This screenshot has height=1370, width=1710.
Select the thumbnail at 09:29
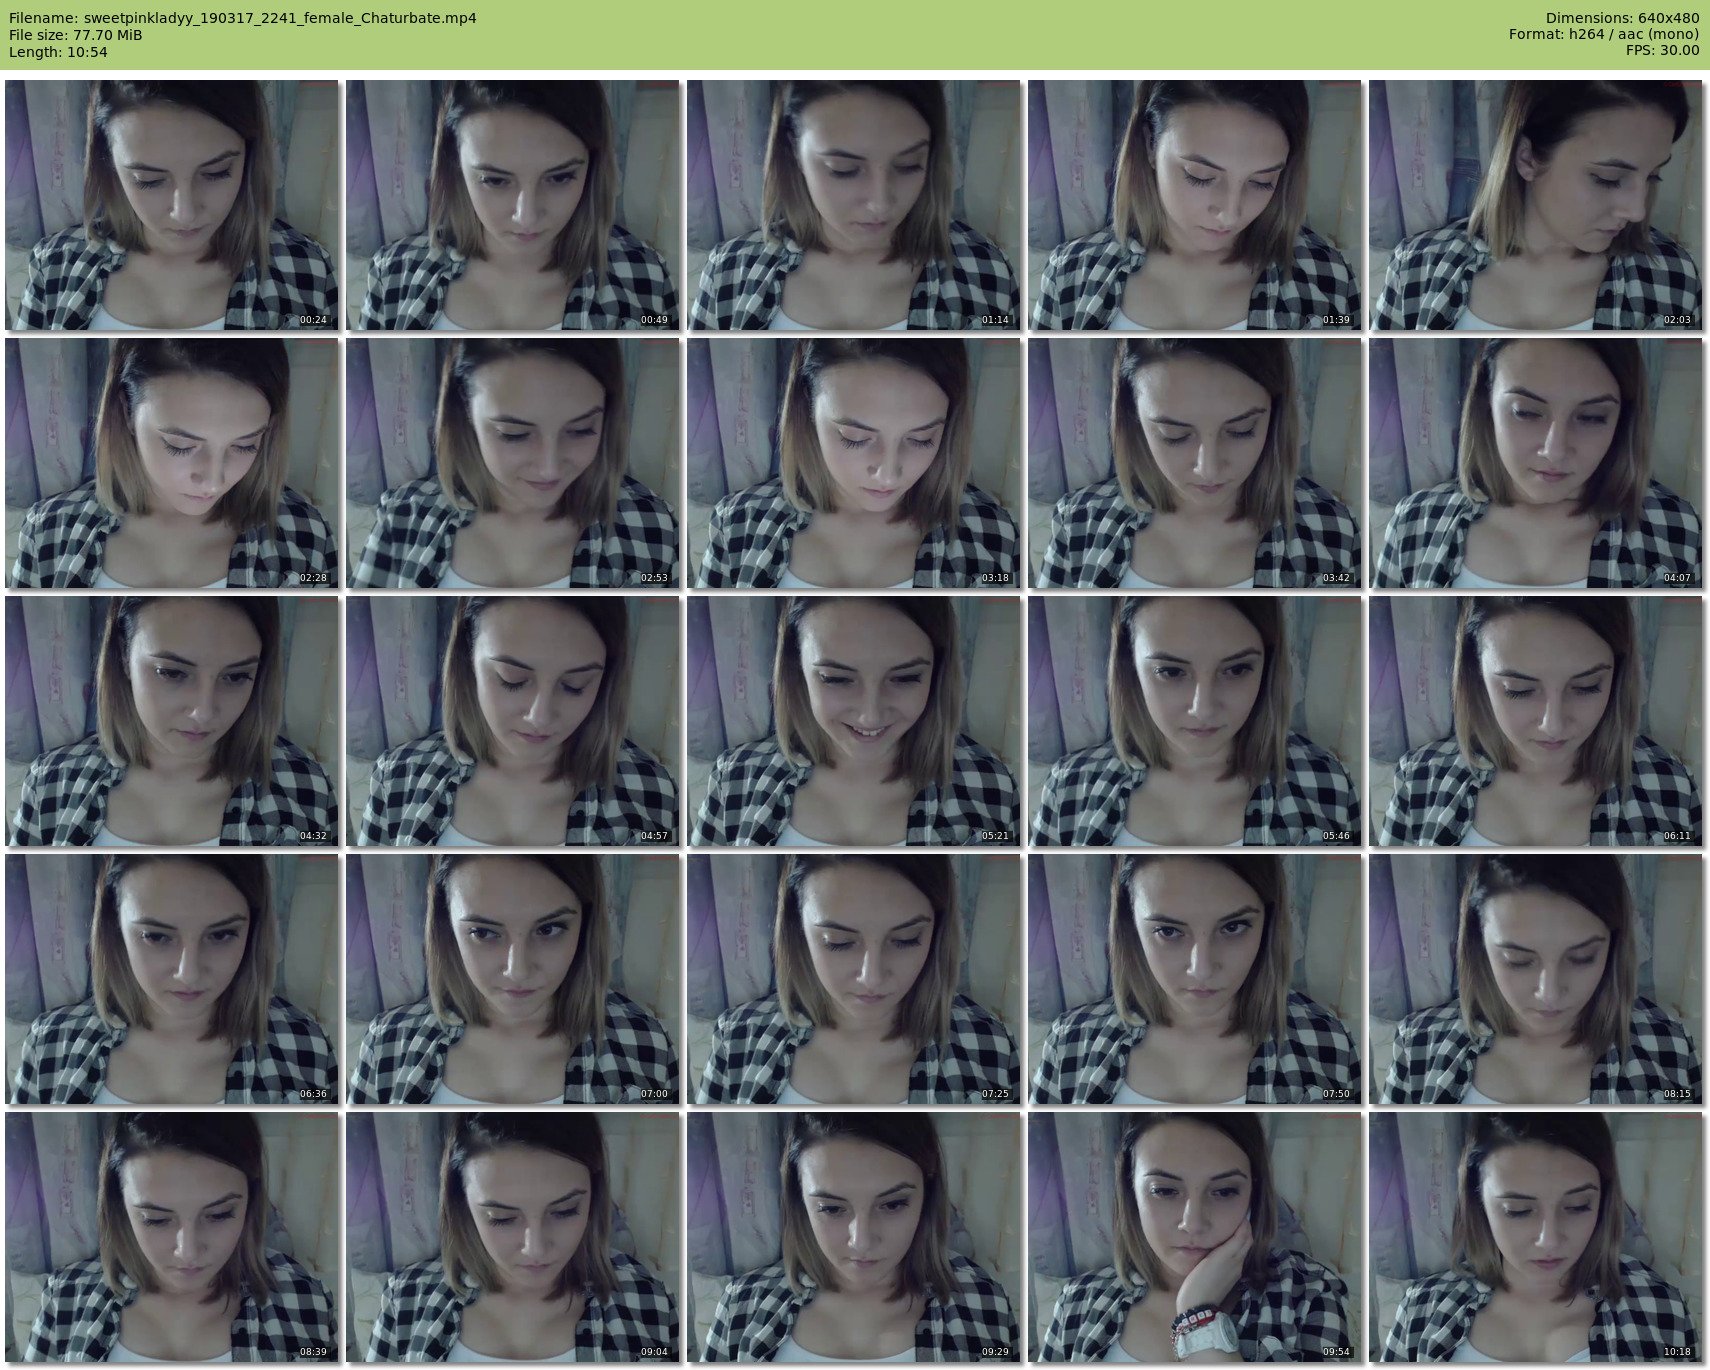coord(853,1237)
